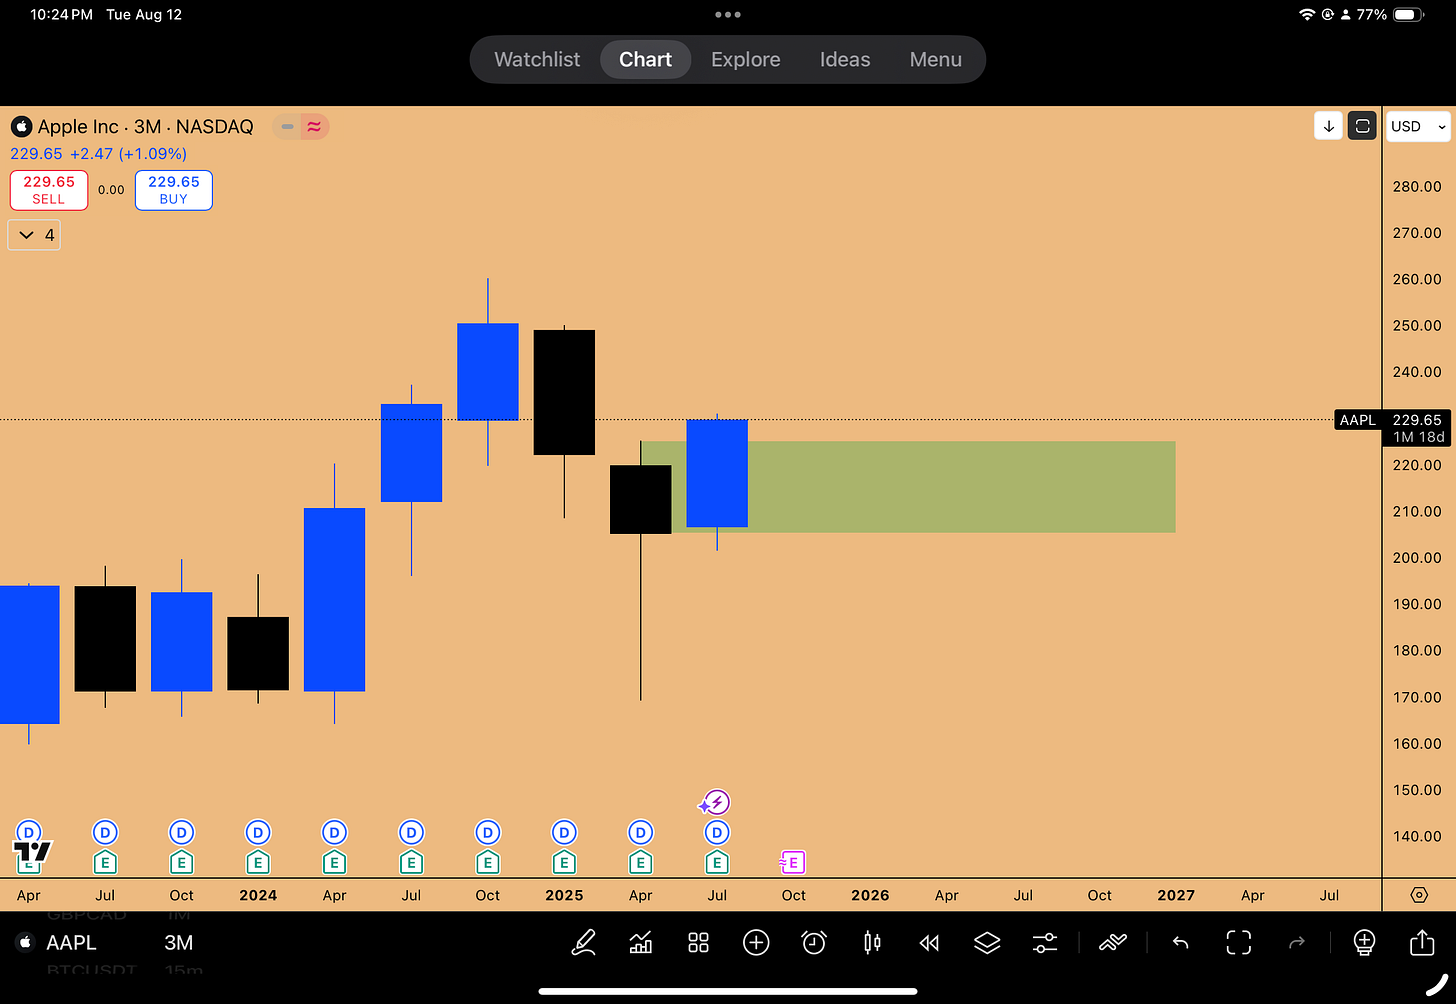Tap the purple E marker at Oct 2025
The height and width of the screenshot is (1004, 1456).
[x=792, y=862]
